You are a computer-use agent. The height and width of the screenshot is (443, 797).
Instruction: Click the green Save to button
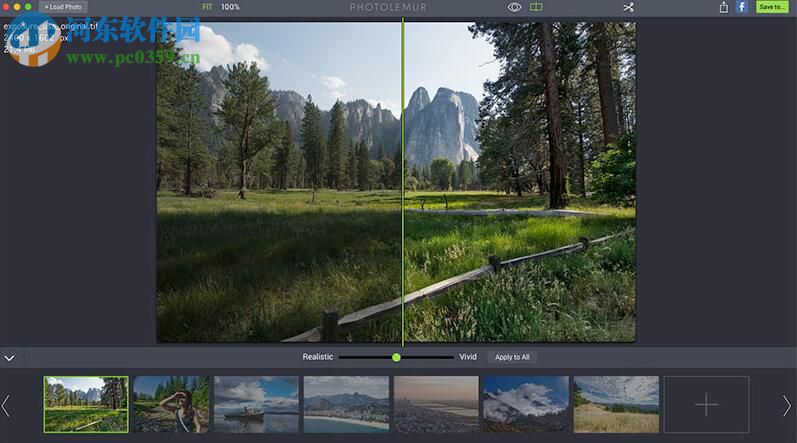coord(772,7)
